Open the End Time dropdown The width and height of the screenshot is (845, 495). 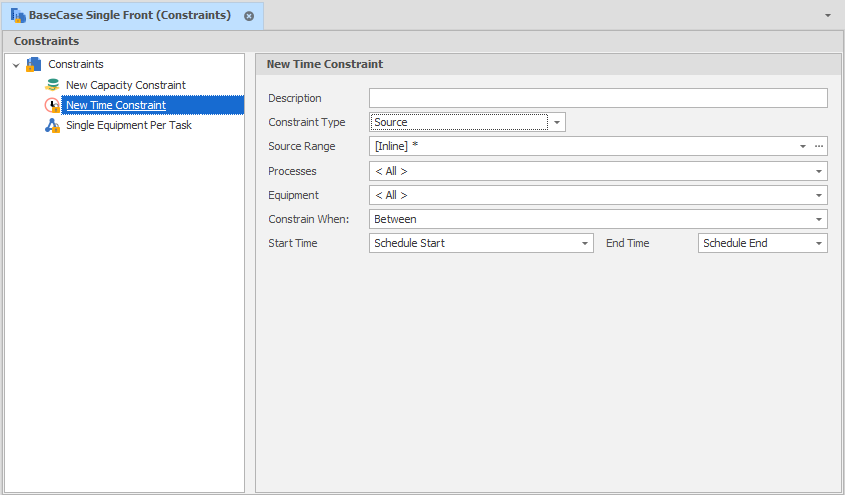819,243
